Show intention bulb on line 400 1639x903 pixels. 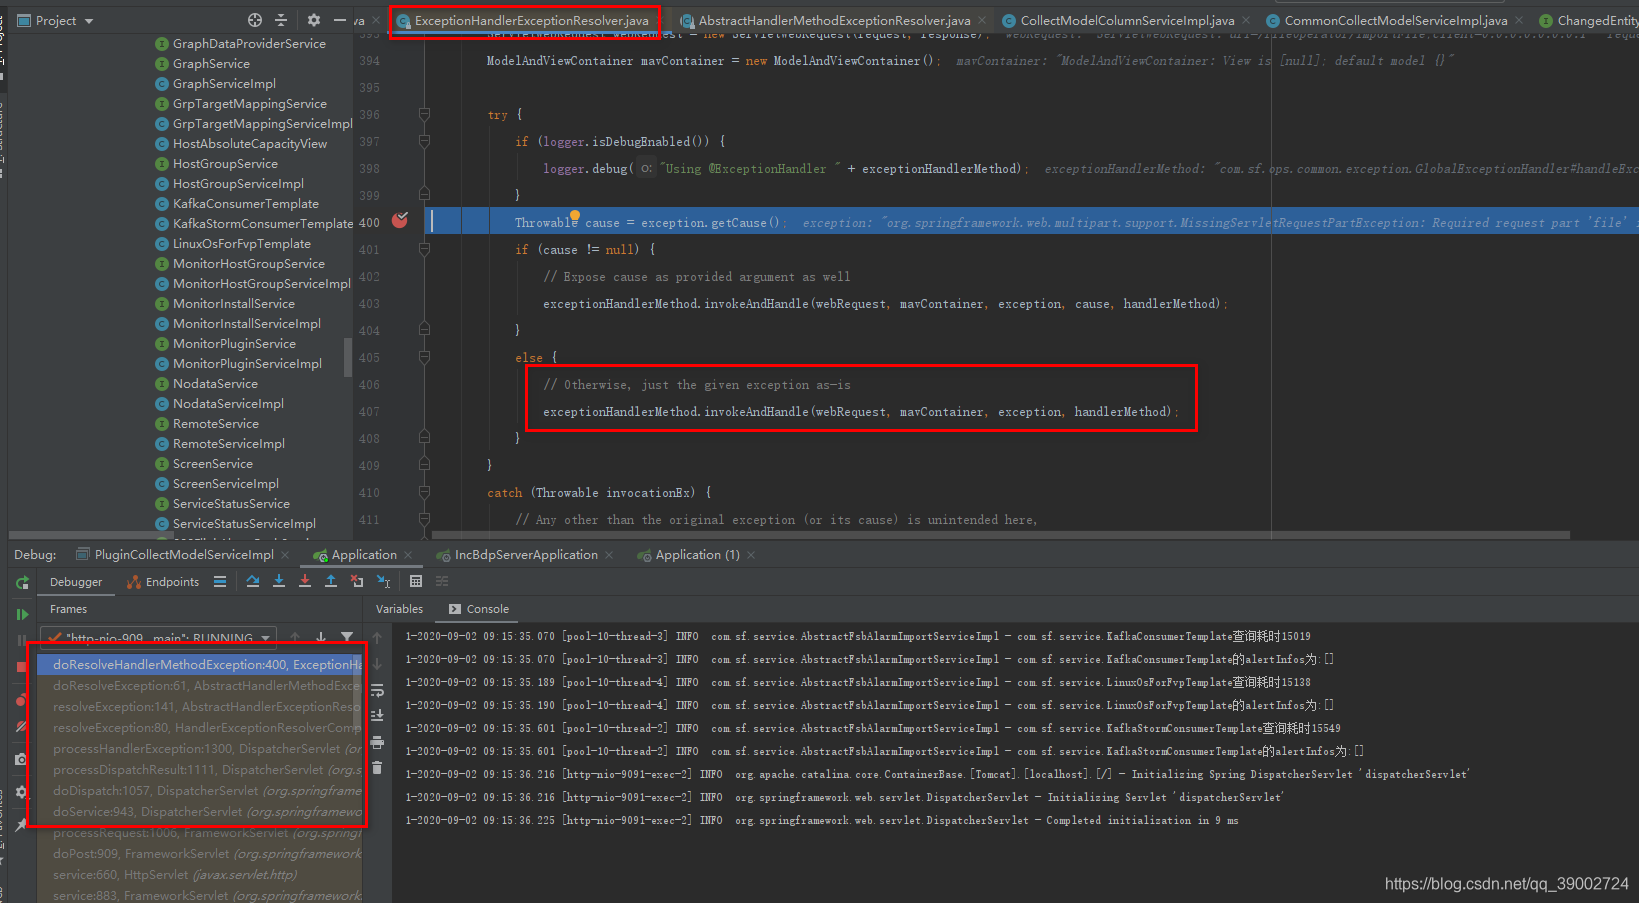click(x=575, y=214)
